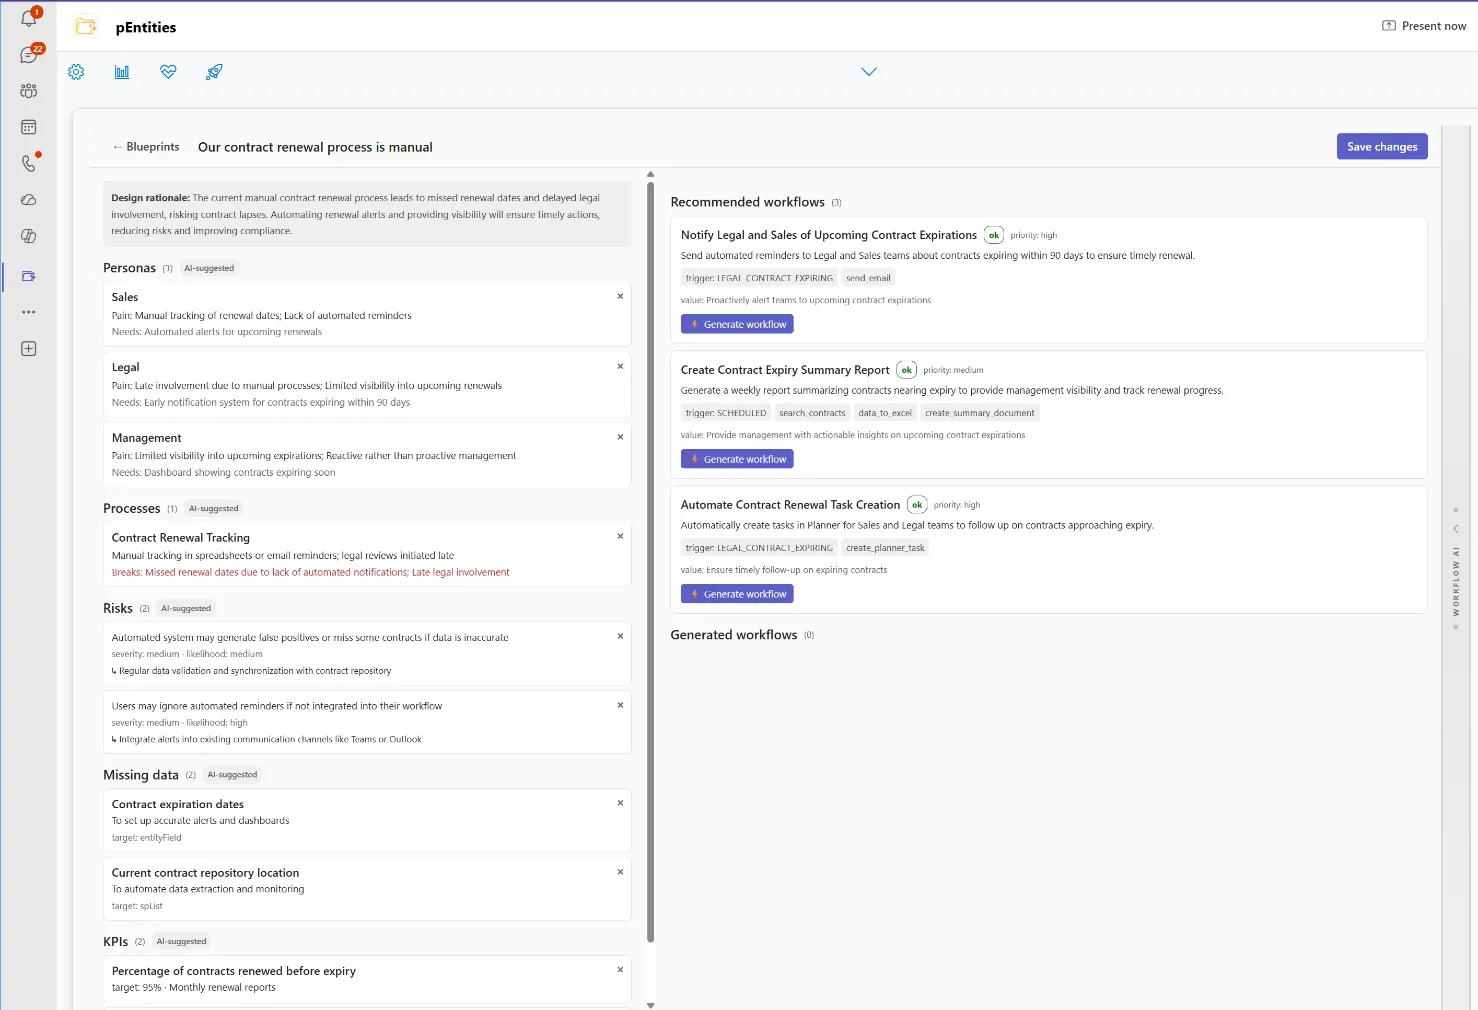Image resolution: width=1478 pixels, height=1010 pixels.
Task: Click the search_contracts action tag
Action: click(812, 413)
